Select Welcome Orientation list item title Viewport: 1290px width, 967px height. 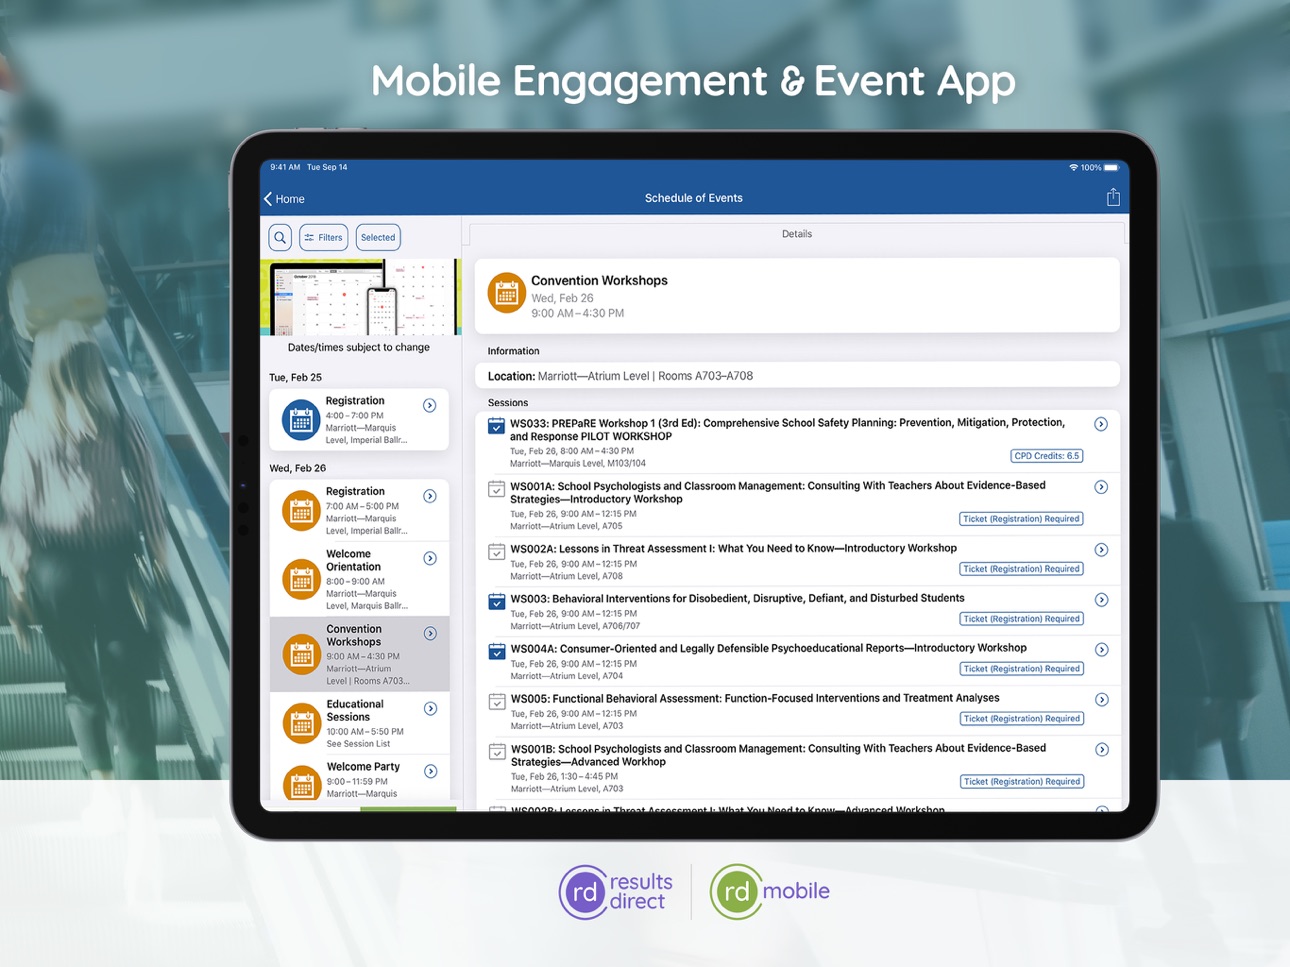click(x=354, y=560)
